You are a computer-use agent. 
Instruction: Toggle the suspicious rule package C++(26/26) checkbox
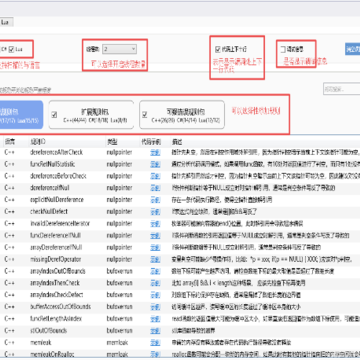coord(145,115)
